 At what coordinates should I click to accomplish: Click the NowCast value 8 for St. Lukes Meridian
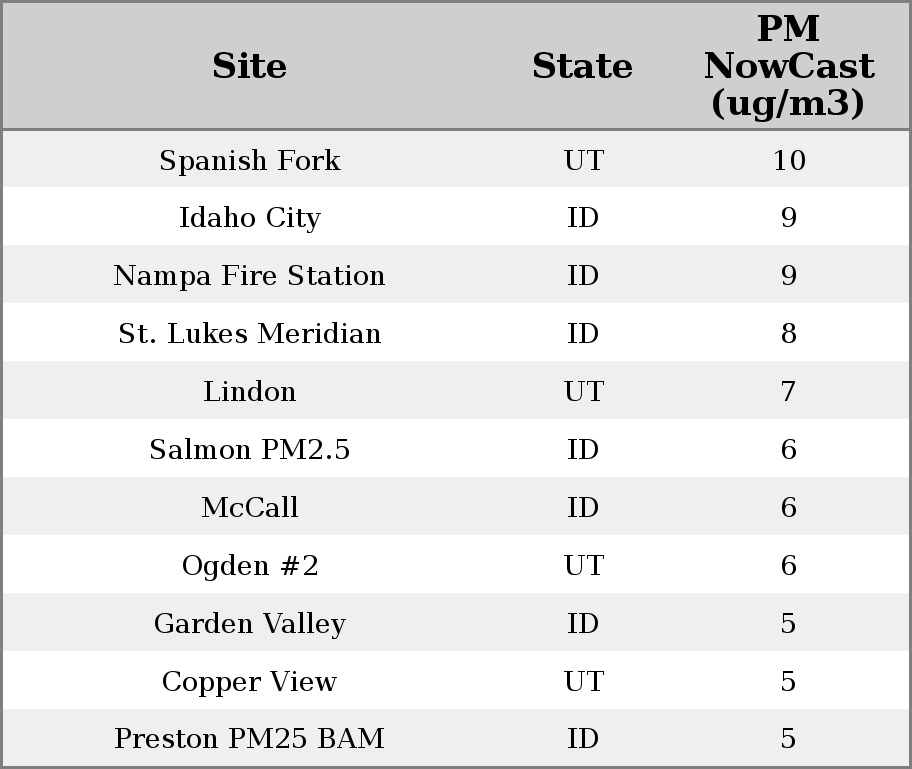pos(788,334)
